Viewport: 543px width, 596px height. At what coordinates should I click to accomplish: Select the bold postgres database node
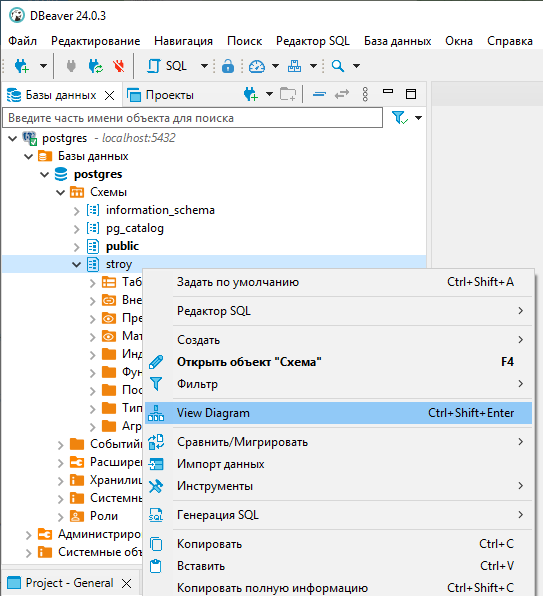[x=98, y=174]
